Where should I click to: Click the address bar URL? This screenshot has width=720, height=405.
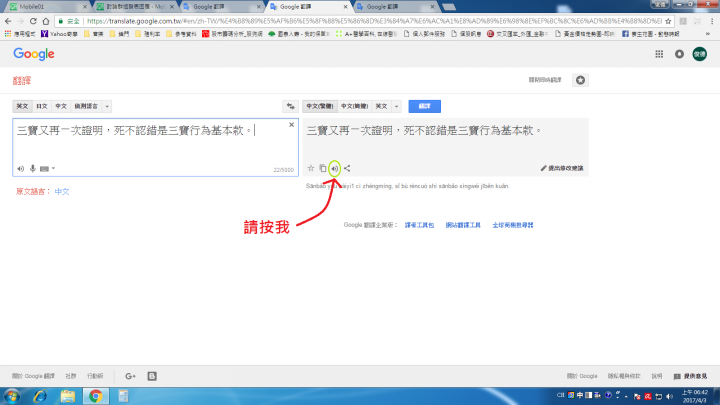373,21
